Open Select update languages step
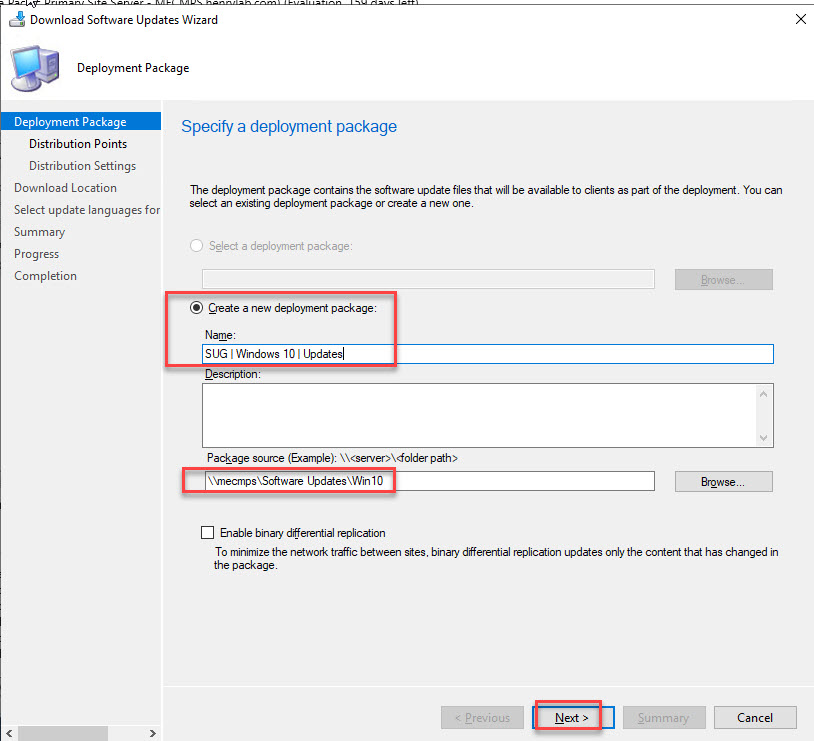 click(x=86, y=210)
